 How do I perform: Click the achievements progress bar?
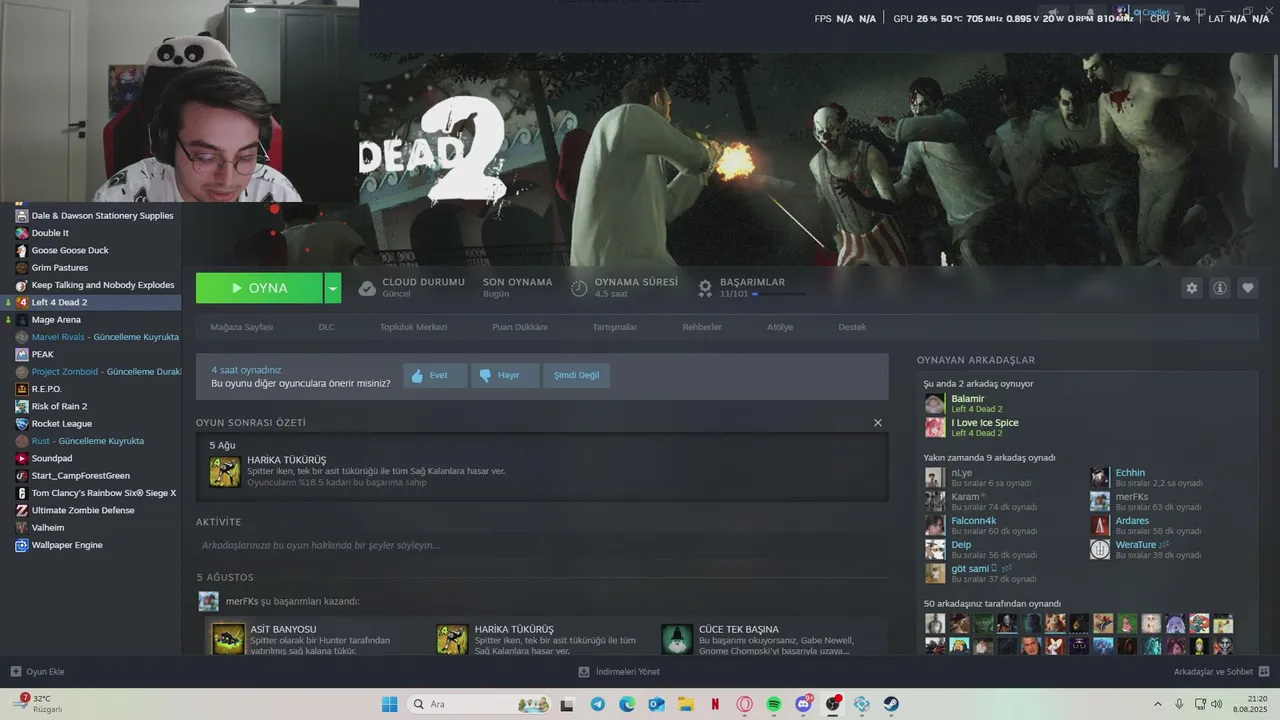[x=778, y=294]
